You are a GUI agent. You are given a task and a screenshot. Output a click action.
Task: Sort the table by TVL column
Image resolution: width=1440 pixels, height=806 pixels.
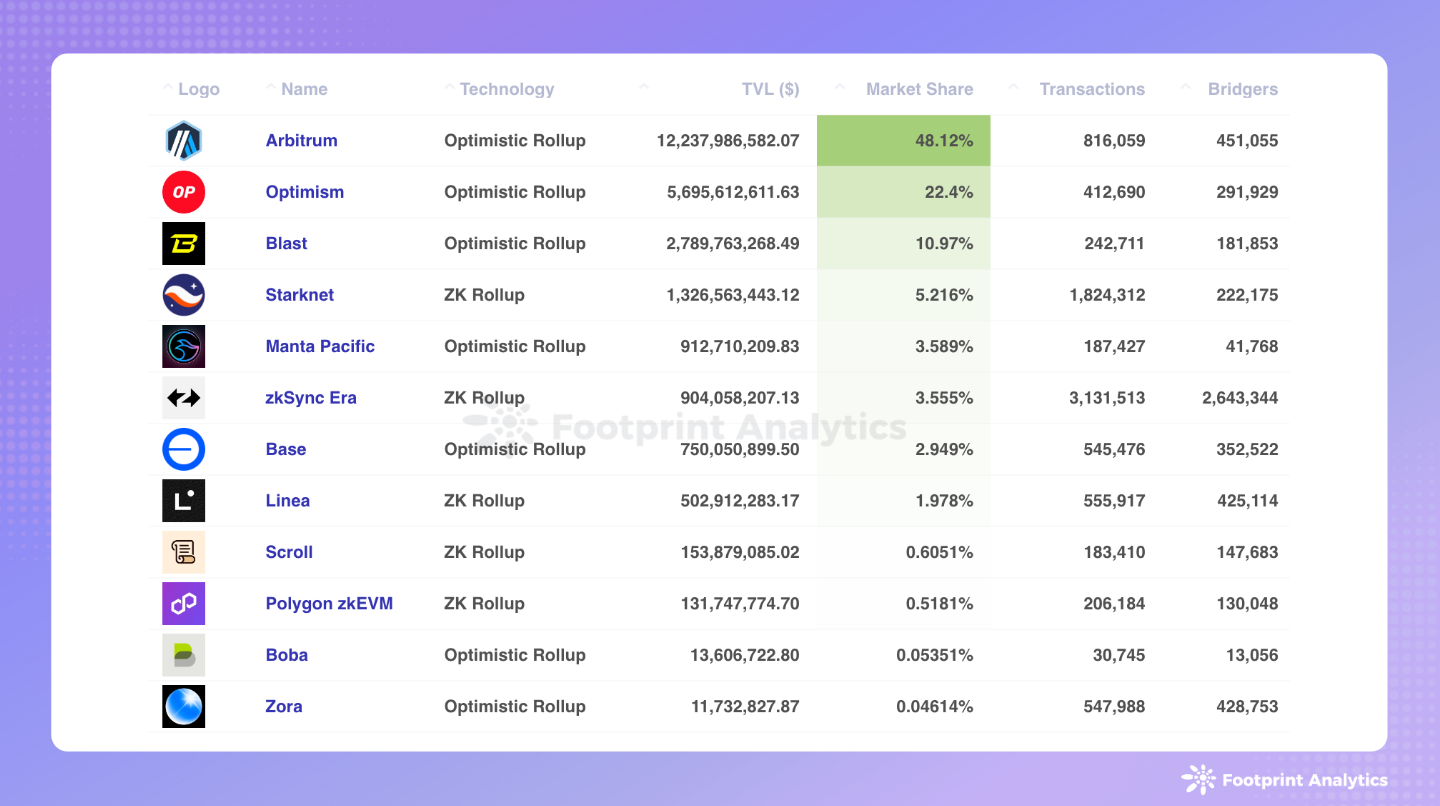770,89
